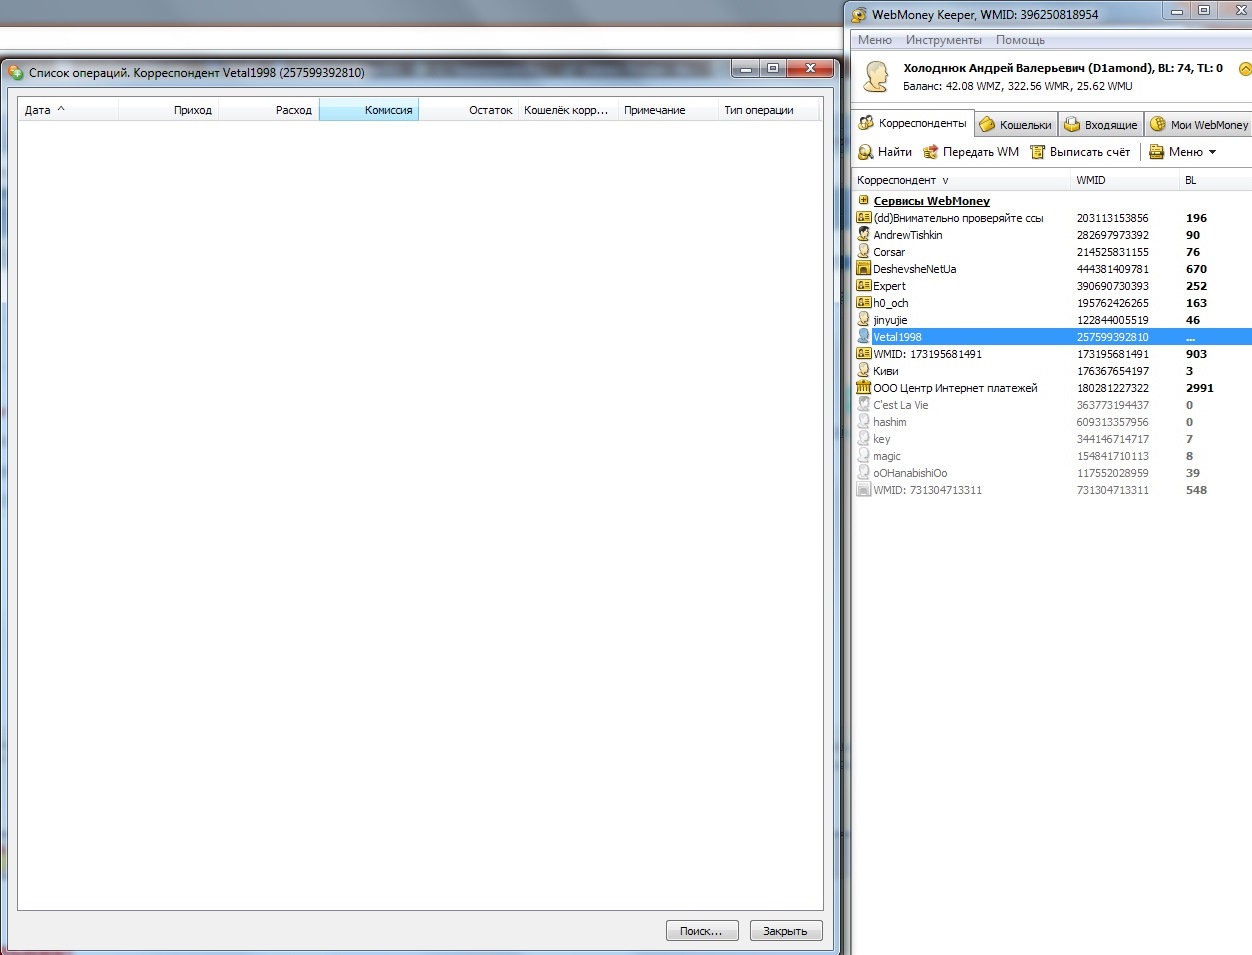This screenshot has height=955, width=1252.
Task: Click the Комиссия column header
Action: [x=369, y=110]
